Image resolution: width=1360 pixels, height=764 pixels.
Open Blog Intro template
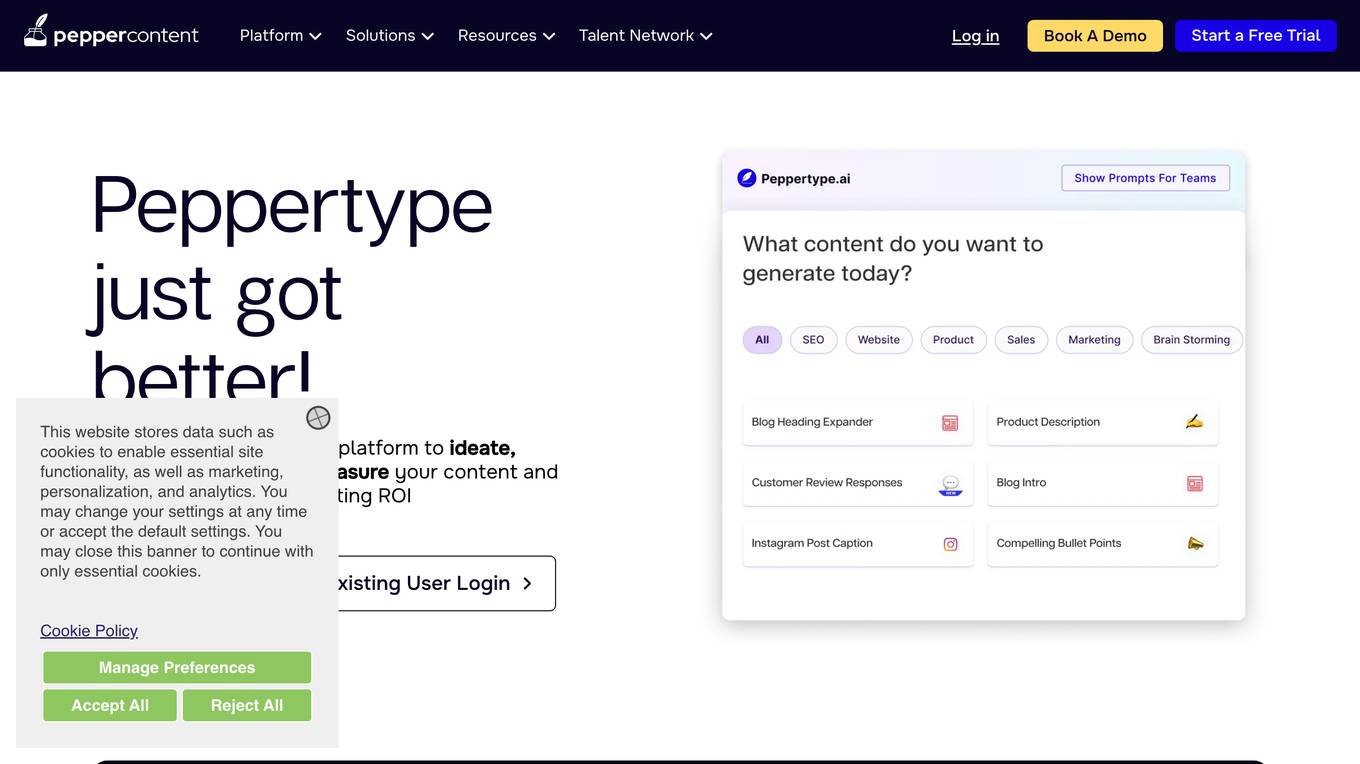click(x=1103, y=484)
